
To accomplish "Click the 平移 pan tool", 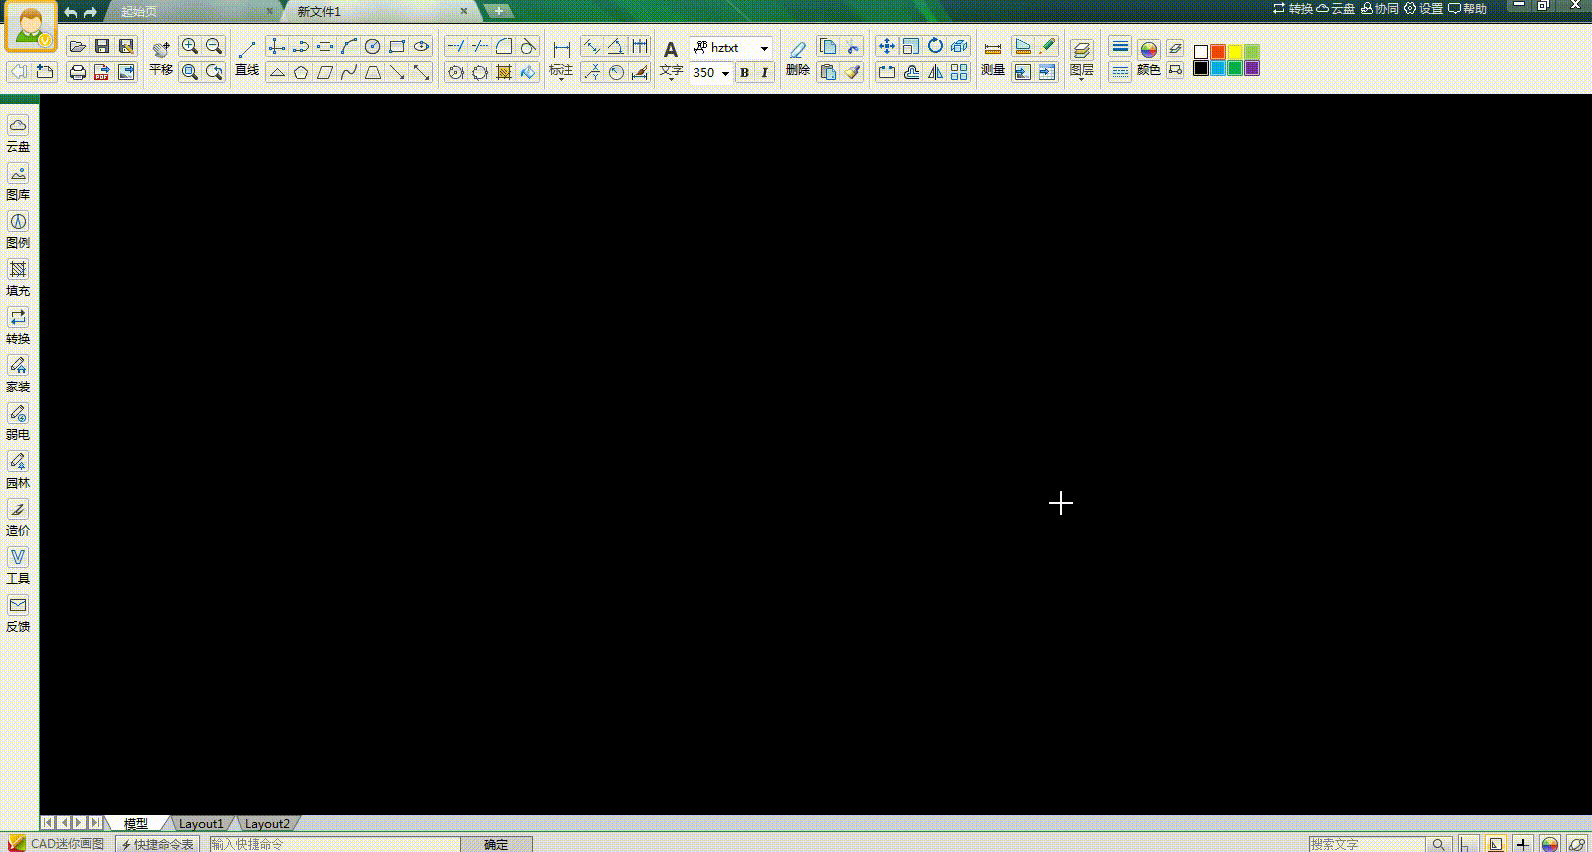I will [161, 58].
